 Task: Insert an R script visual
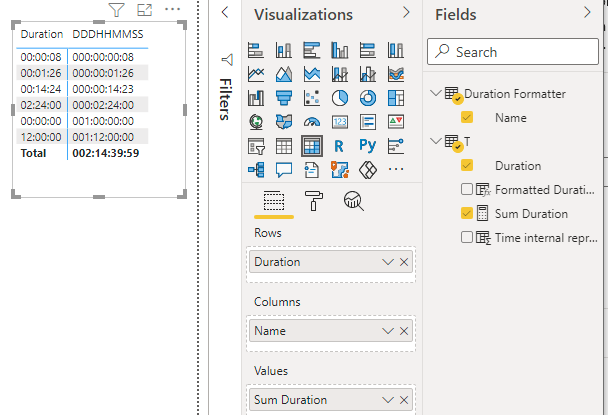point(340,146)
